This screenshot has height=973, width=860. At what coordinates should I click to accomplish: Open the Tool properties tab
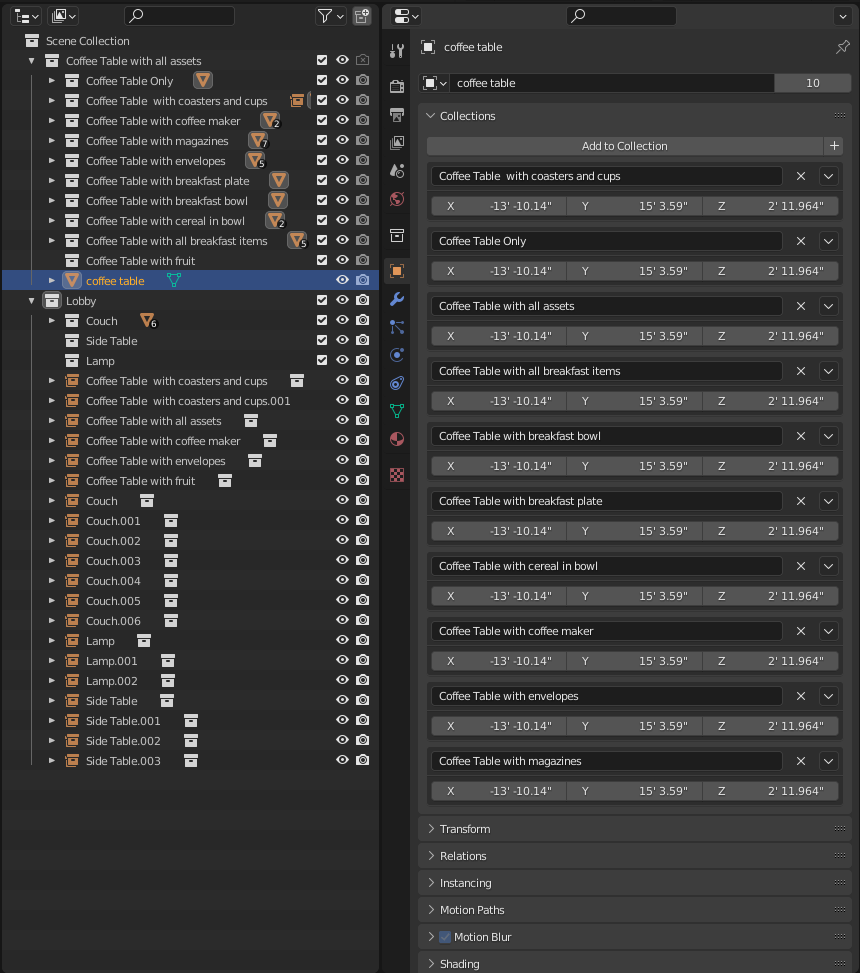(397, 51)
